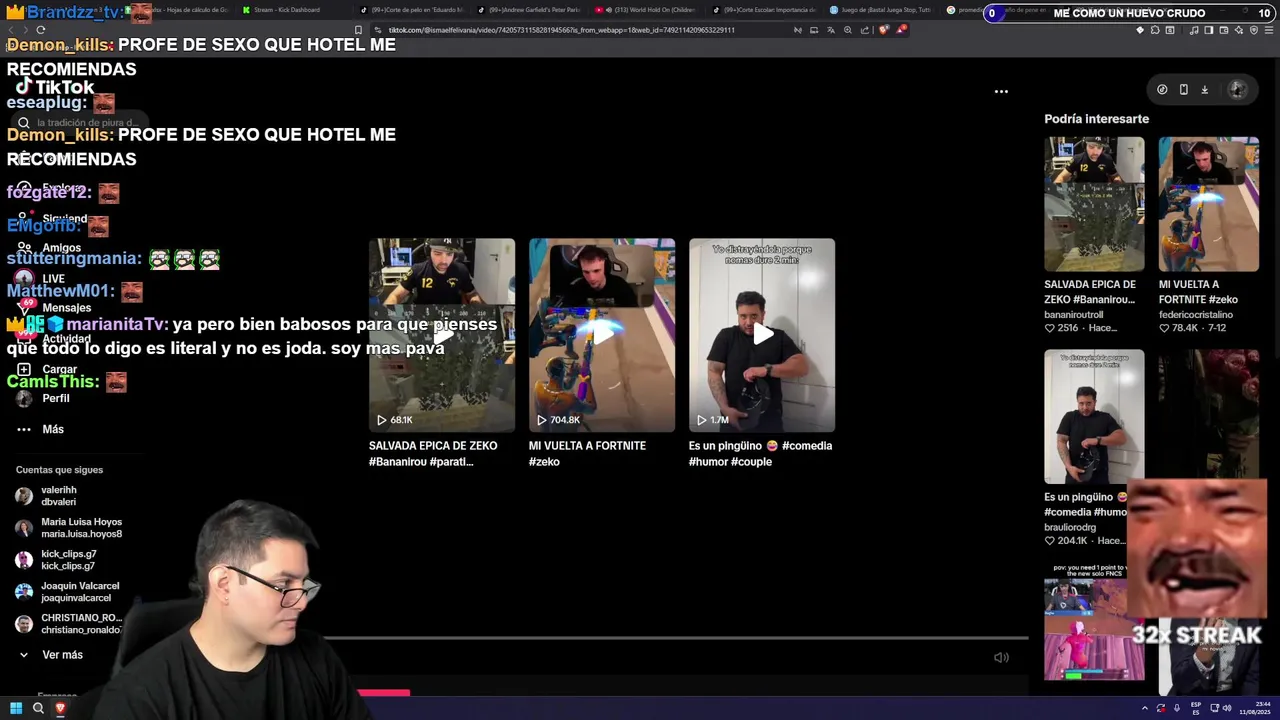Play Es un pingüino center video thumbnail

click(x=762, y=335)
